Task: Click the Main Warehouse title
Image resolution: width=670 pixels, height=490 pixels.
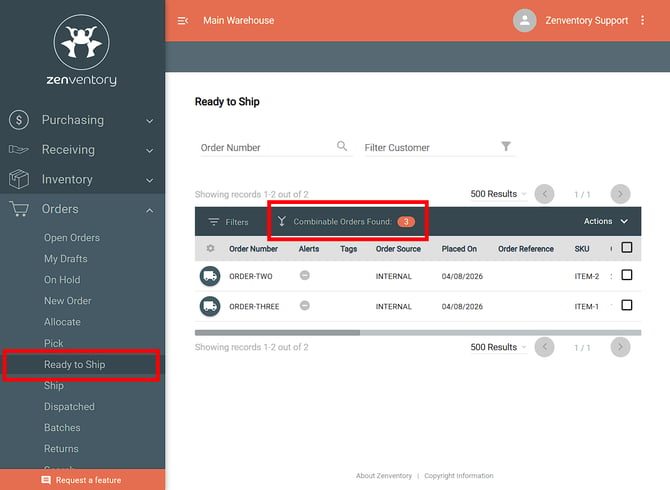Action: pos(238,21)
